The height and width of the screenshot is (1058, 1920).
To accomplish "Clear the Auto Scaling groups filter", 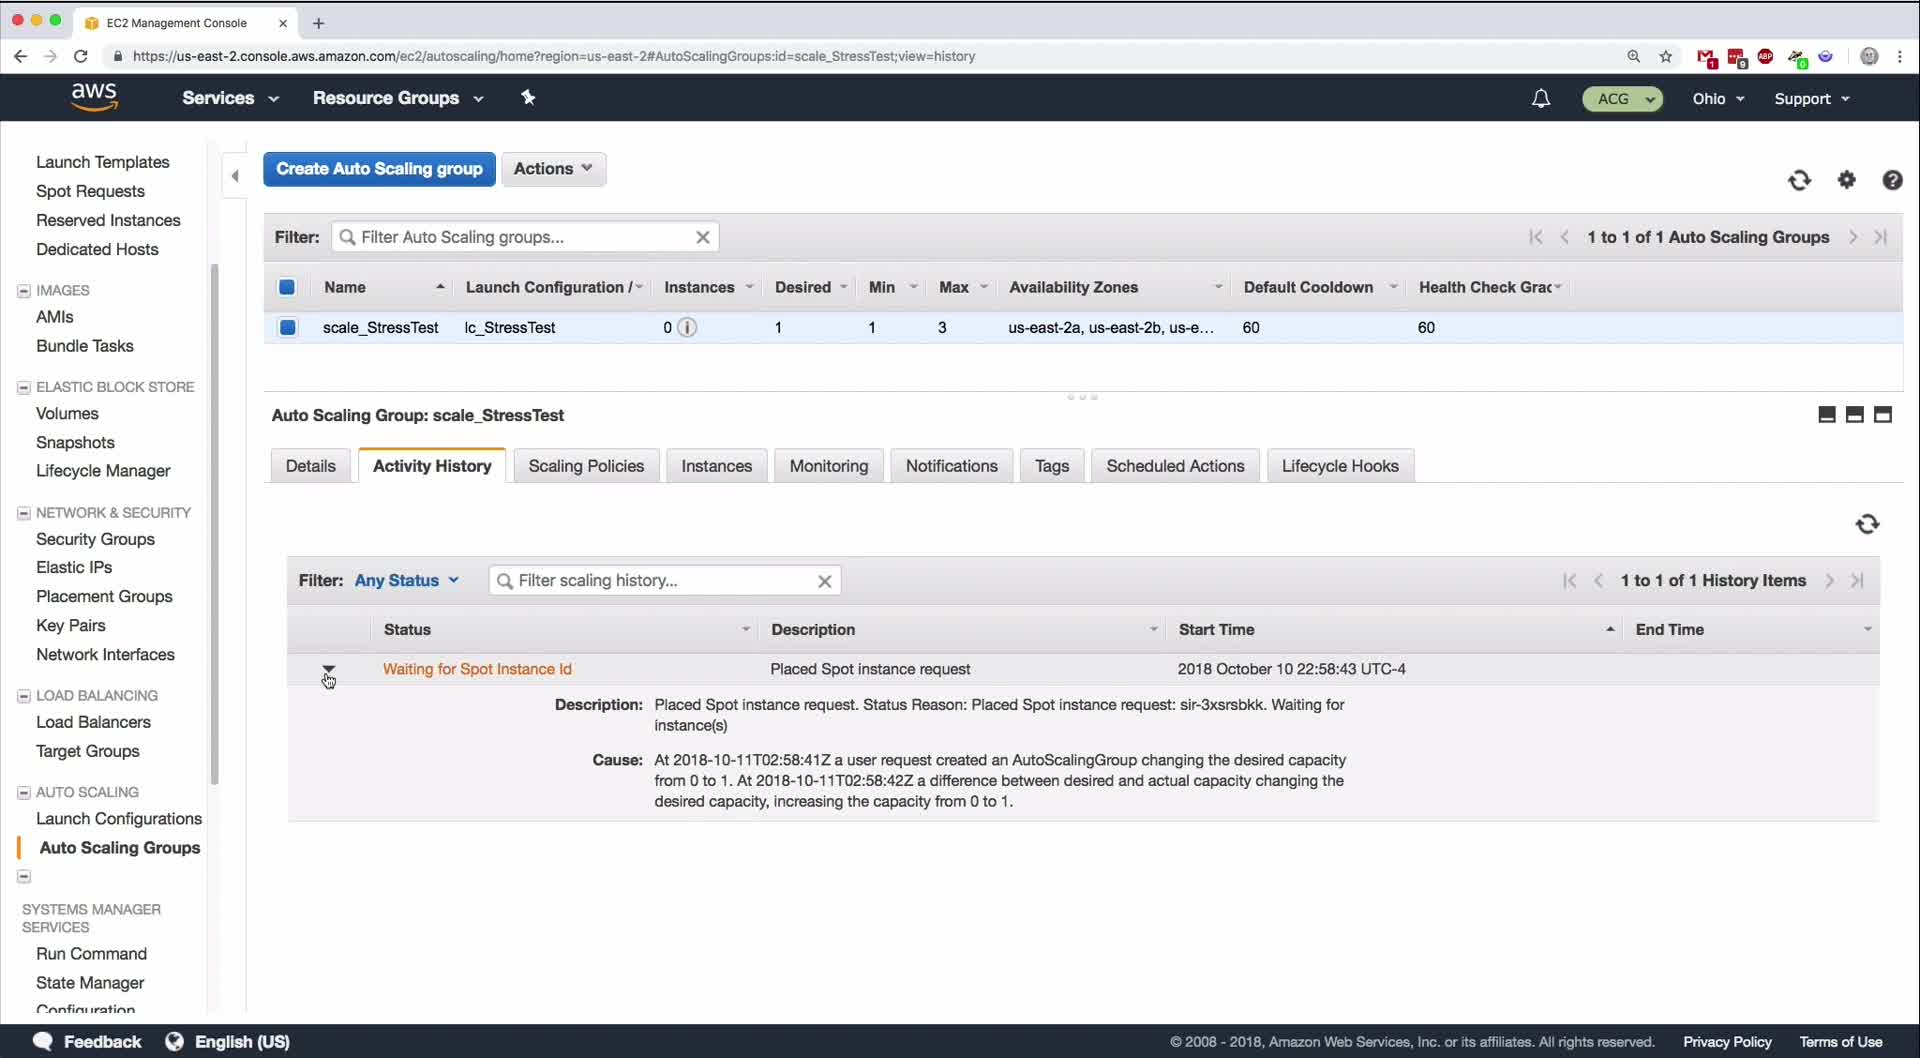I will tap(703, 237).
